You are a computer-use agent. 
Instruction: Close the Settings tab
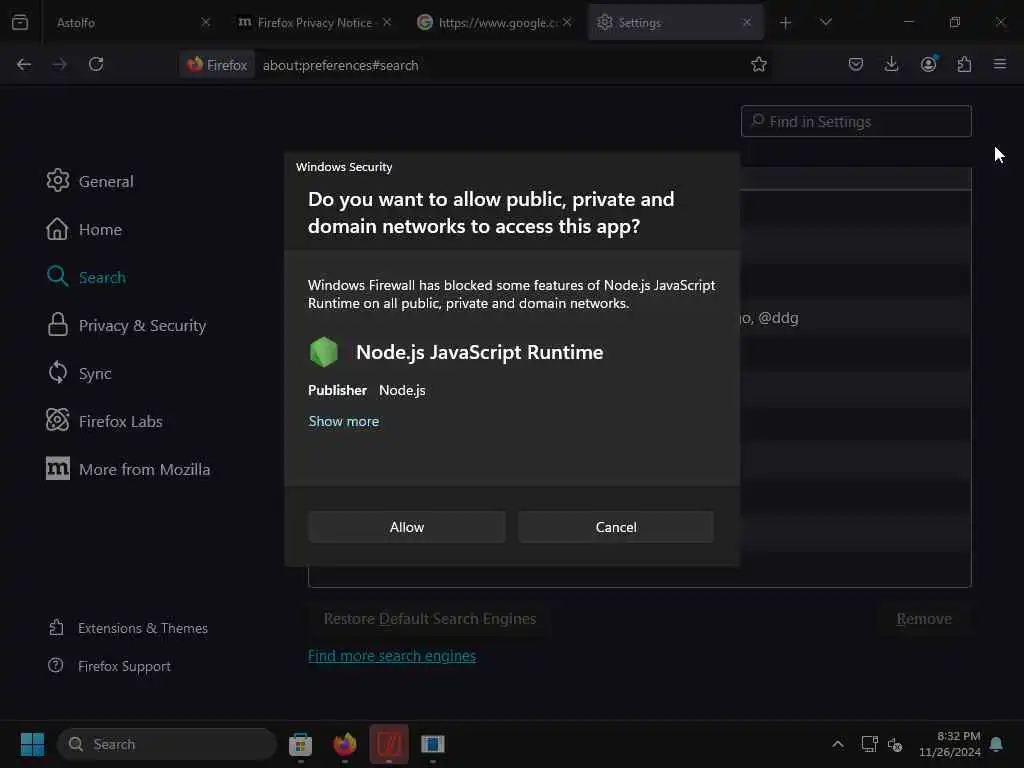coord(746,22)
